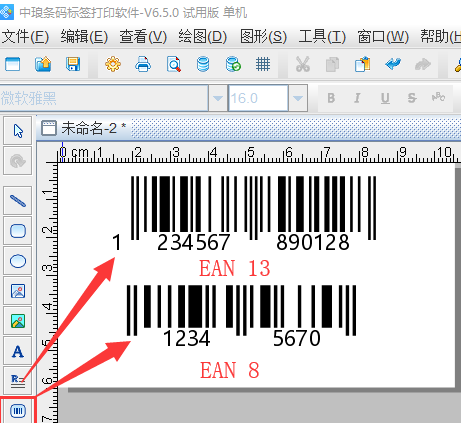
Task: Toggle Bold formatting
Action: (x=331, y=98)
